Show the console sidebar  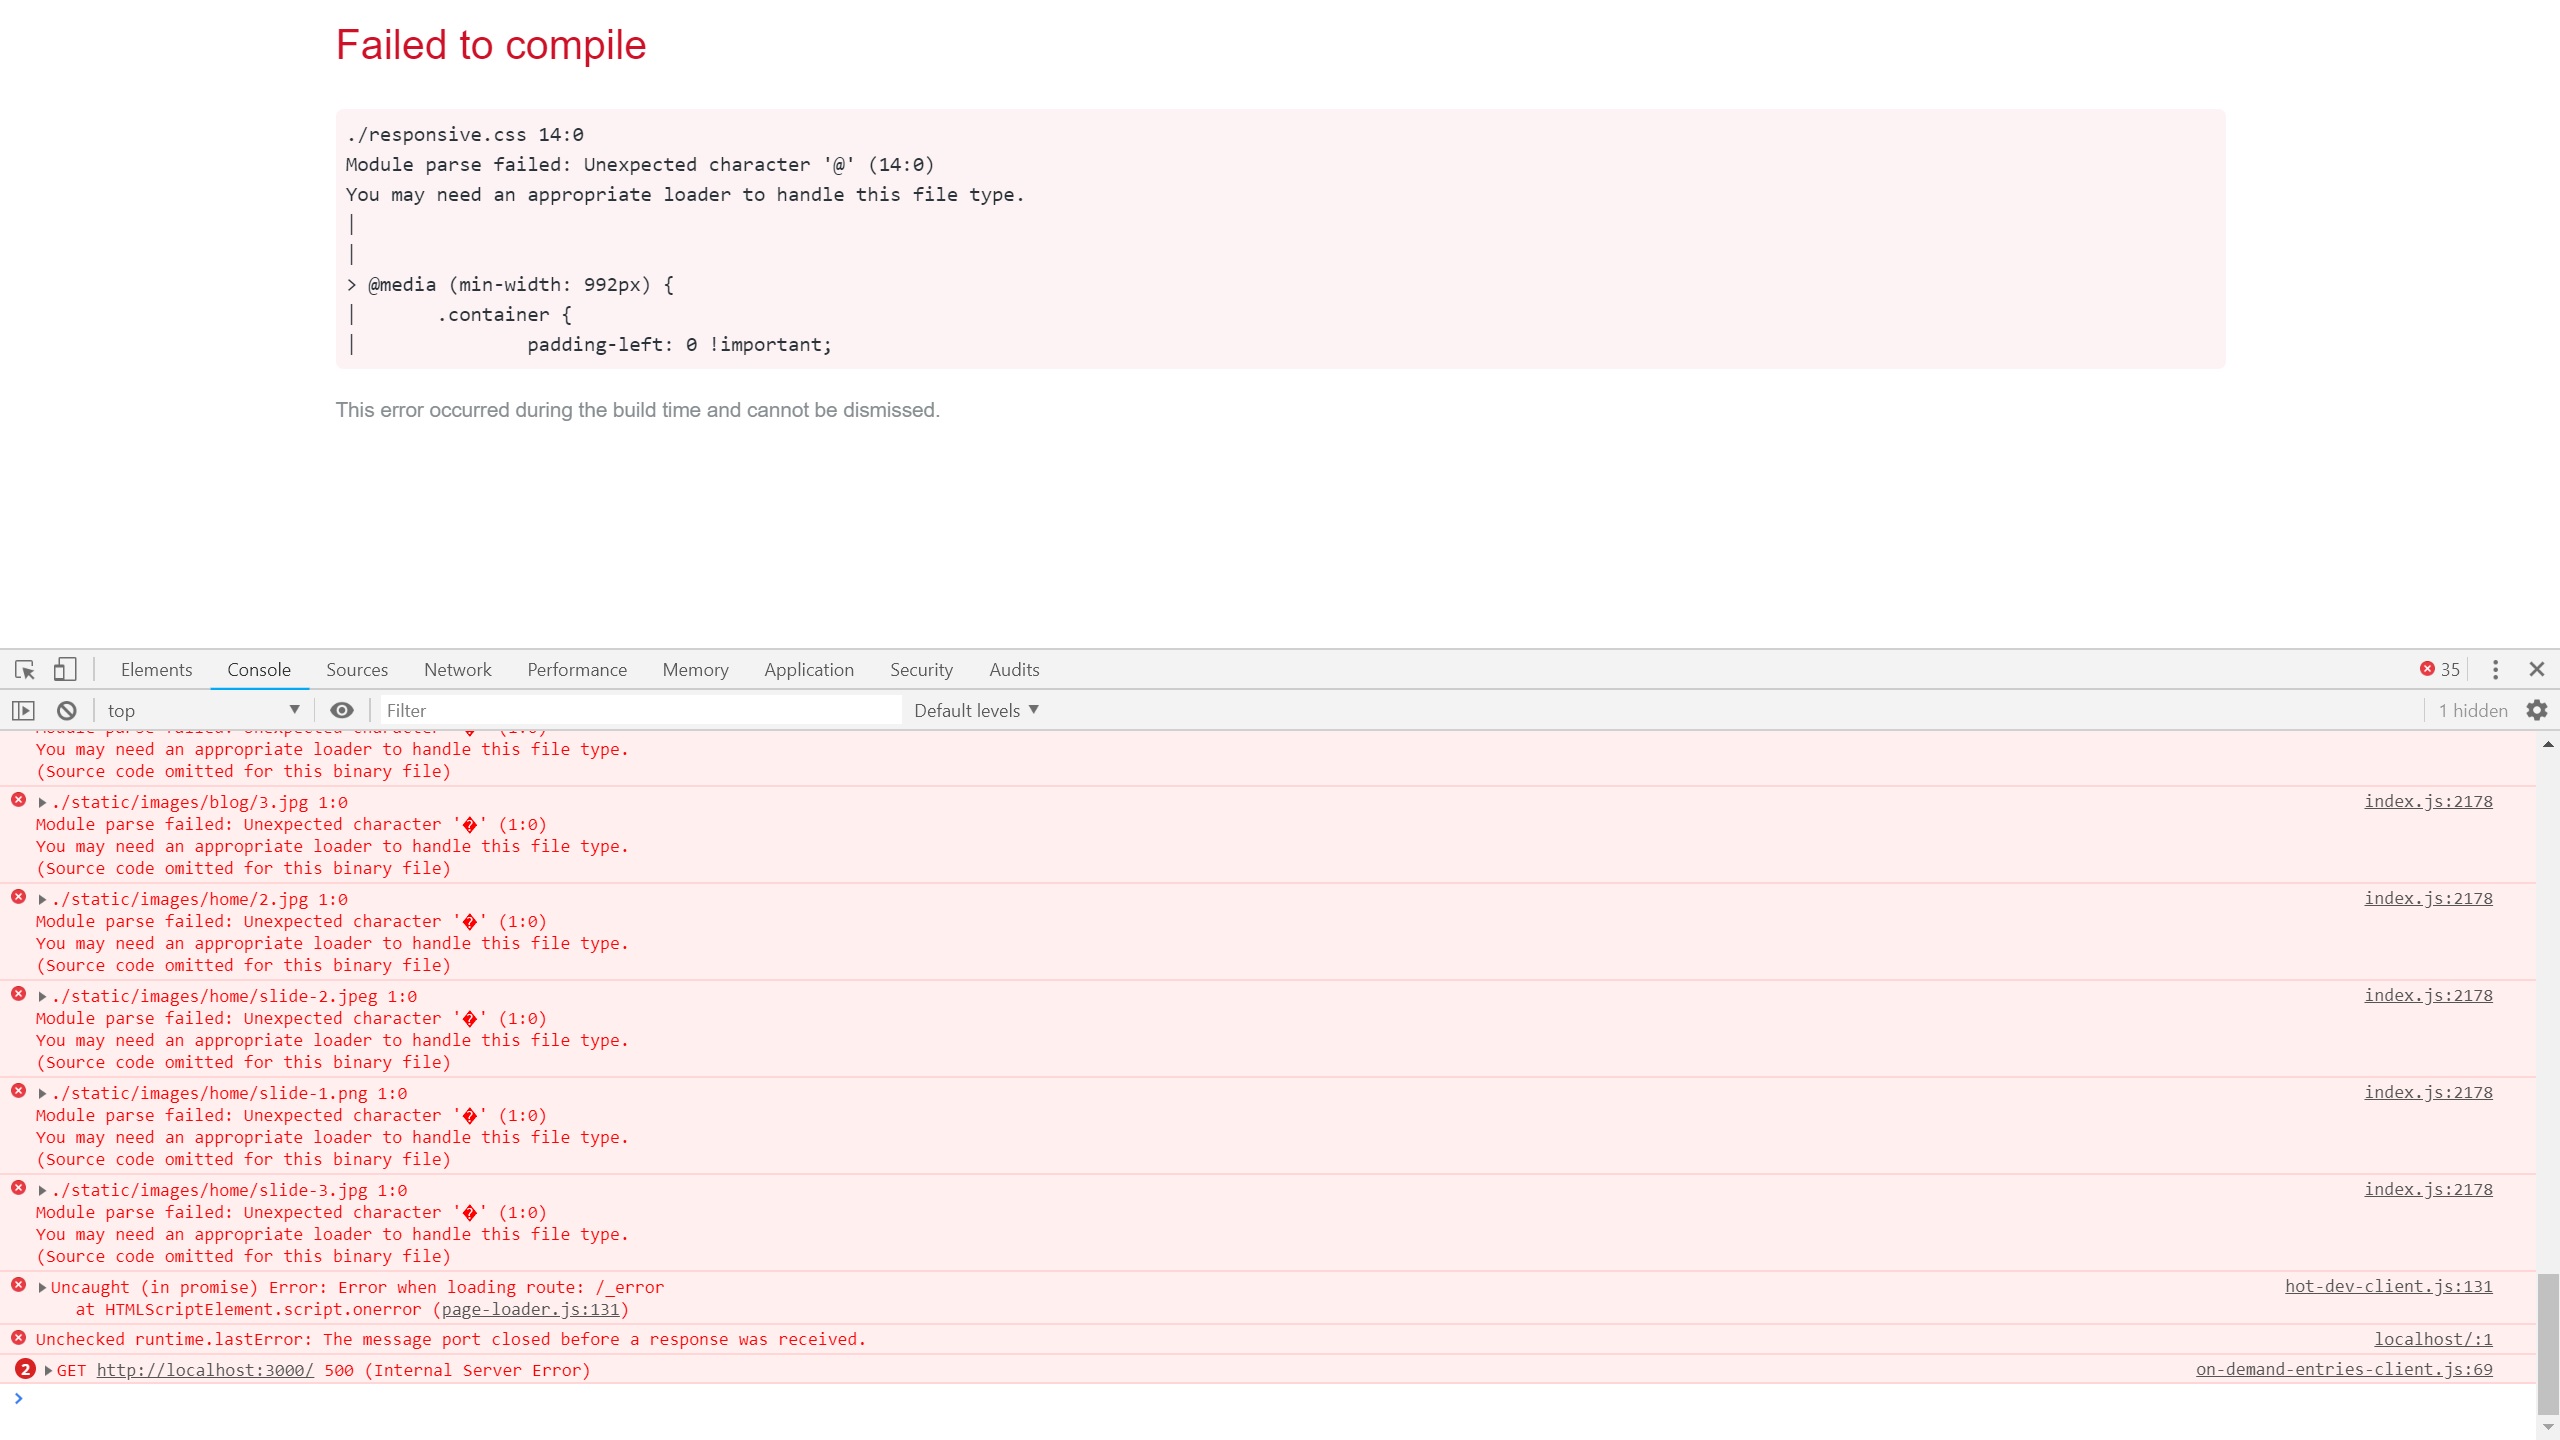(x=24, y=710)
